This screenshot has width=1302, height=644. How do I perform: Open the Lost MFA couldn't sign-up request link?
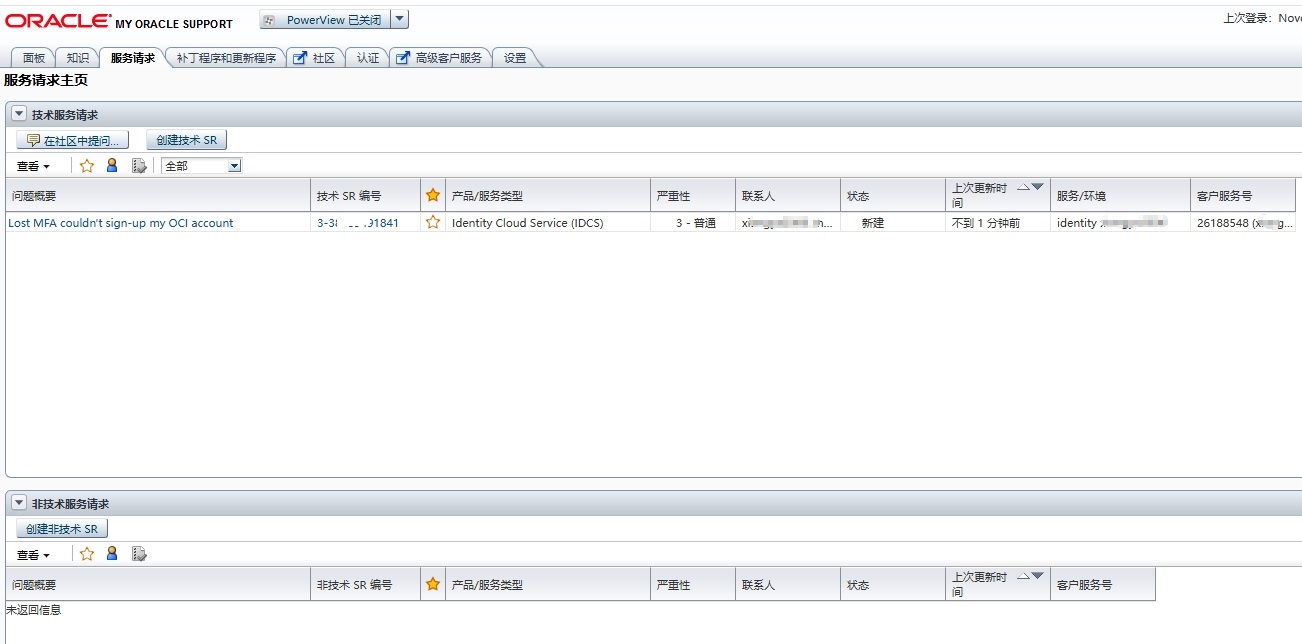(121, 223)
